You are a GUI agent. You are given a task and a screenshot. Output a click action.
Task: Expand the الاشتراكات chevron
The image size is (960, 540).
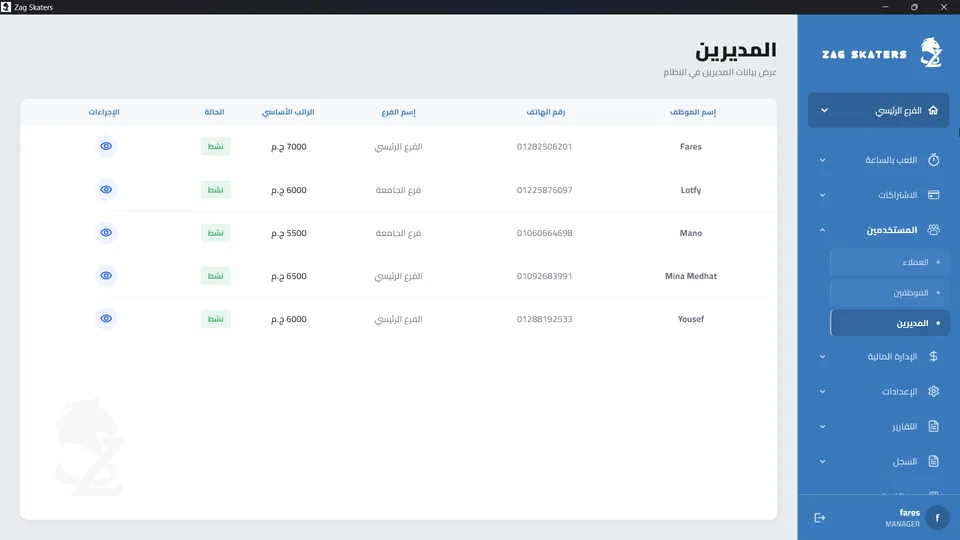[x=822, y=195]
